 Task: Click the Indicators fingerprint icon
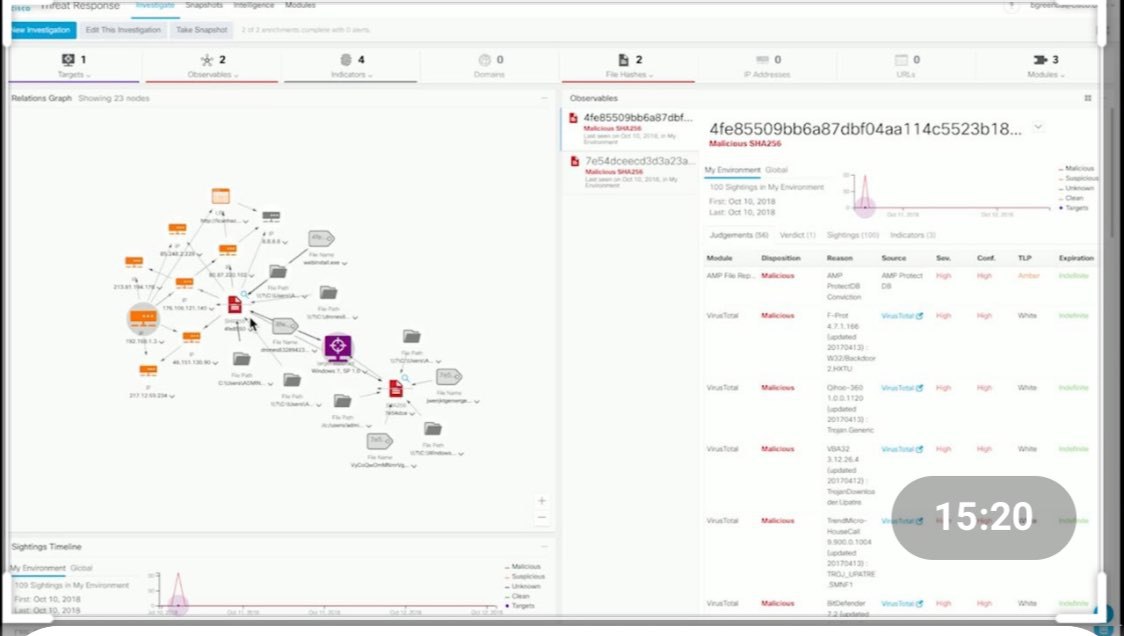pos(346,60)
